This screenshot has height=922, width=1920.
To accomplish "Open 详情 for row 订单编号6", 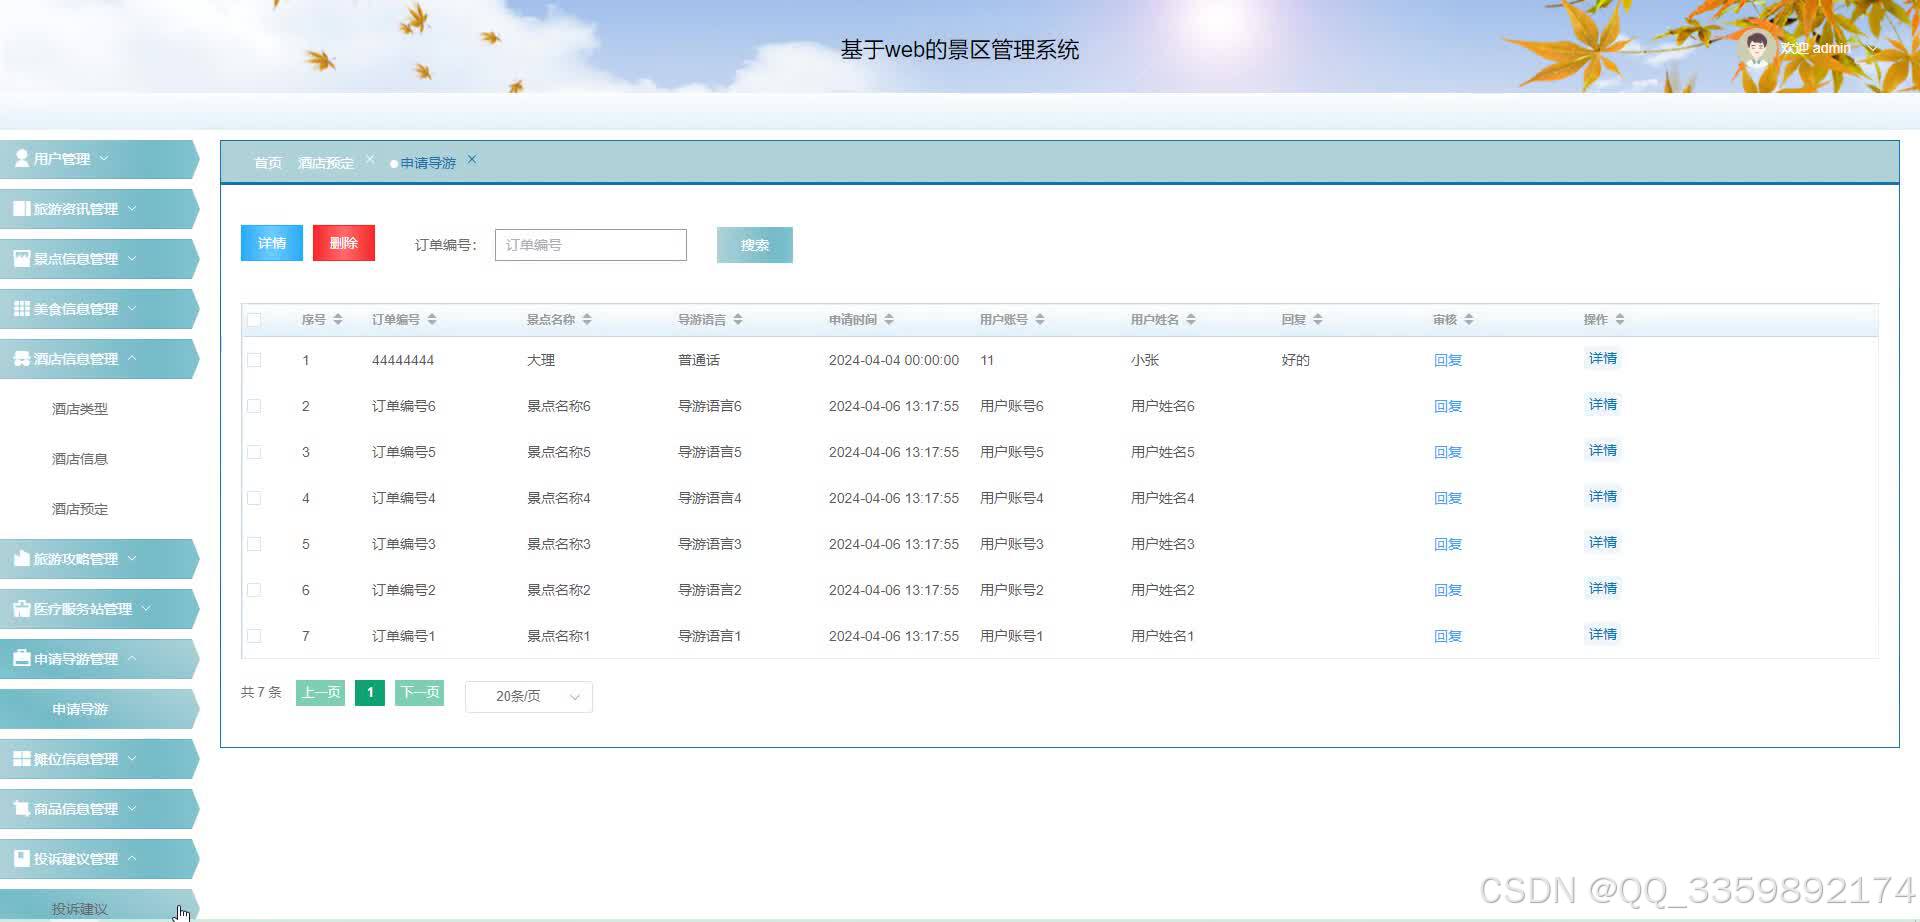I will pos(1603,404).
